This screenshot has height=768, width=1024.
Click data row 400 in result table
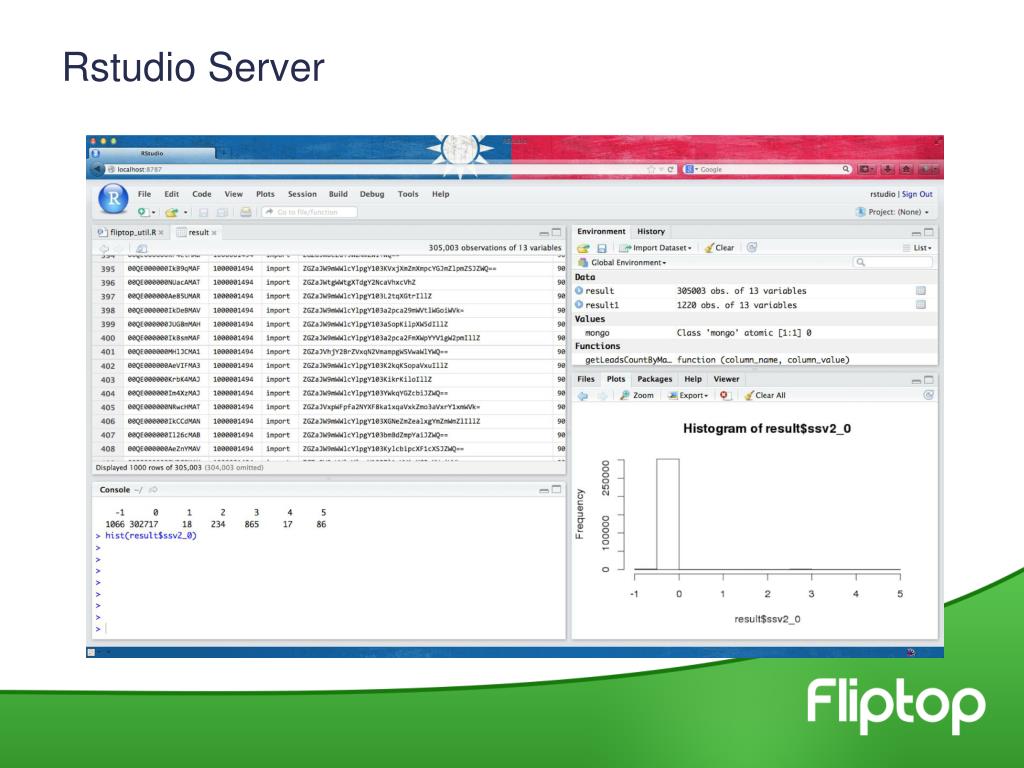pos(330,338)
